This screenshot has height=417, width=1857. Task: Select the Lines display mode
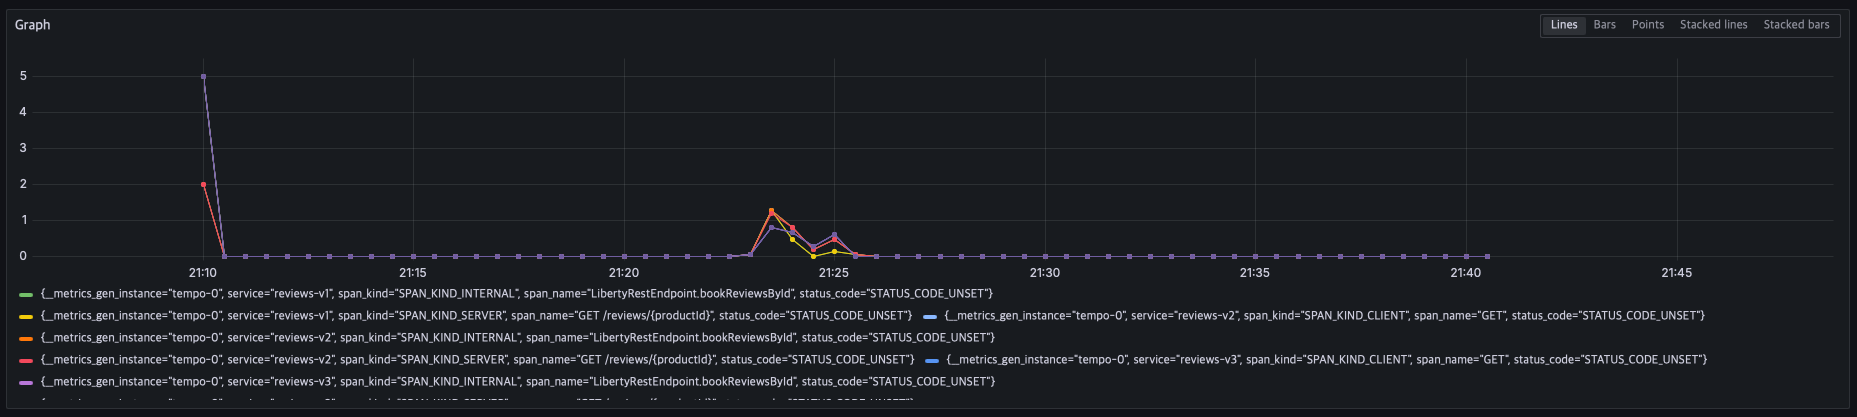1563,25
